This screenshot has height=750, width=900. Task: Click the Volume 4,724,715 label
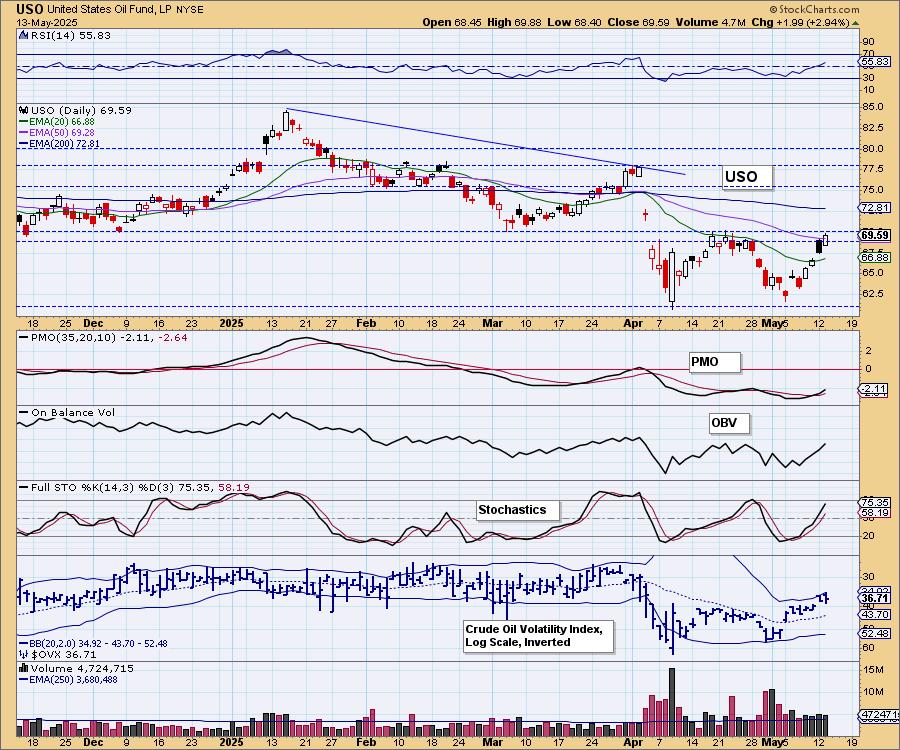(77, 669)
